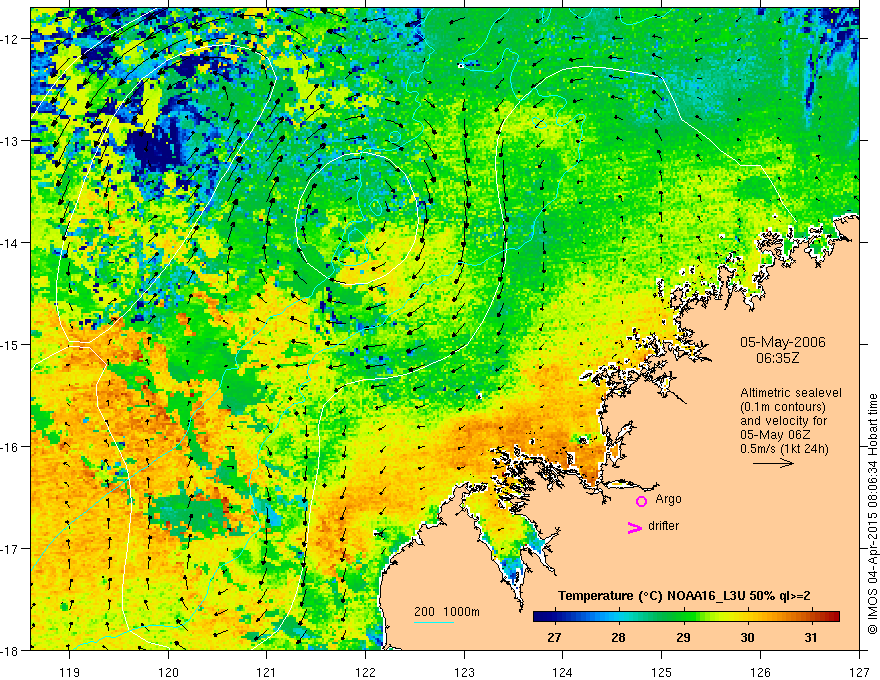
Task: Click the latitude axis label -12
Action: [11, 39]
